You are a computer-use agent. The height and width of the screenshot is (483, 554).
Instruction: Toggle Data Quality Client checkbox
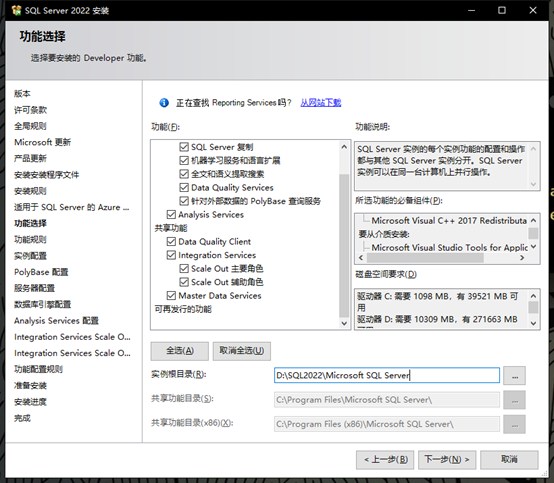click(x=171, y=242)
